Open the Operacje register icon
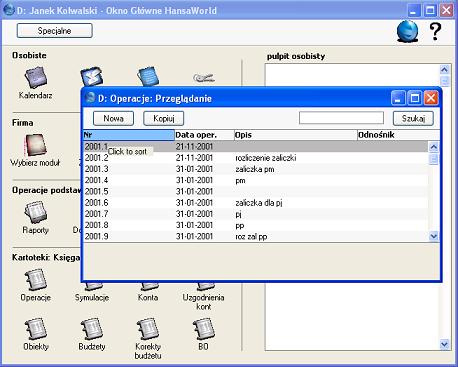The width and height of the screenshot is (458, 367). point(36,279)
